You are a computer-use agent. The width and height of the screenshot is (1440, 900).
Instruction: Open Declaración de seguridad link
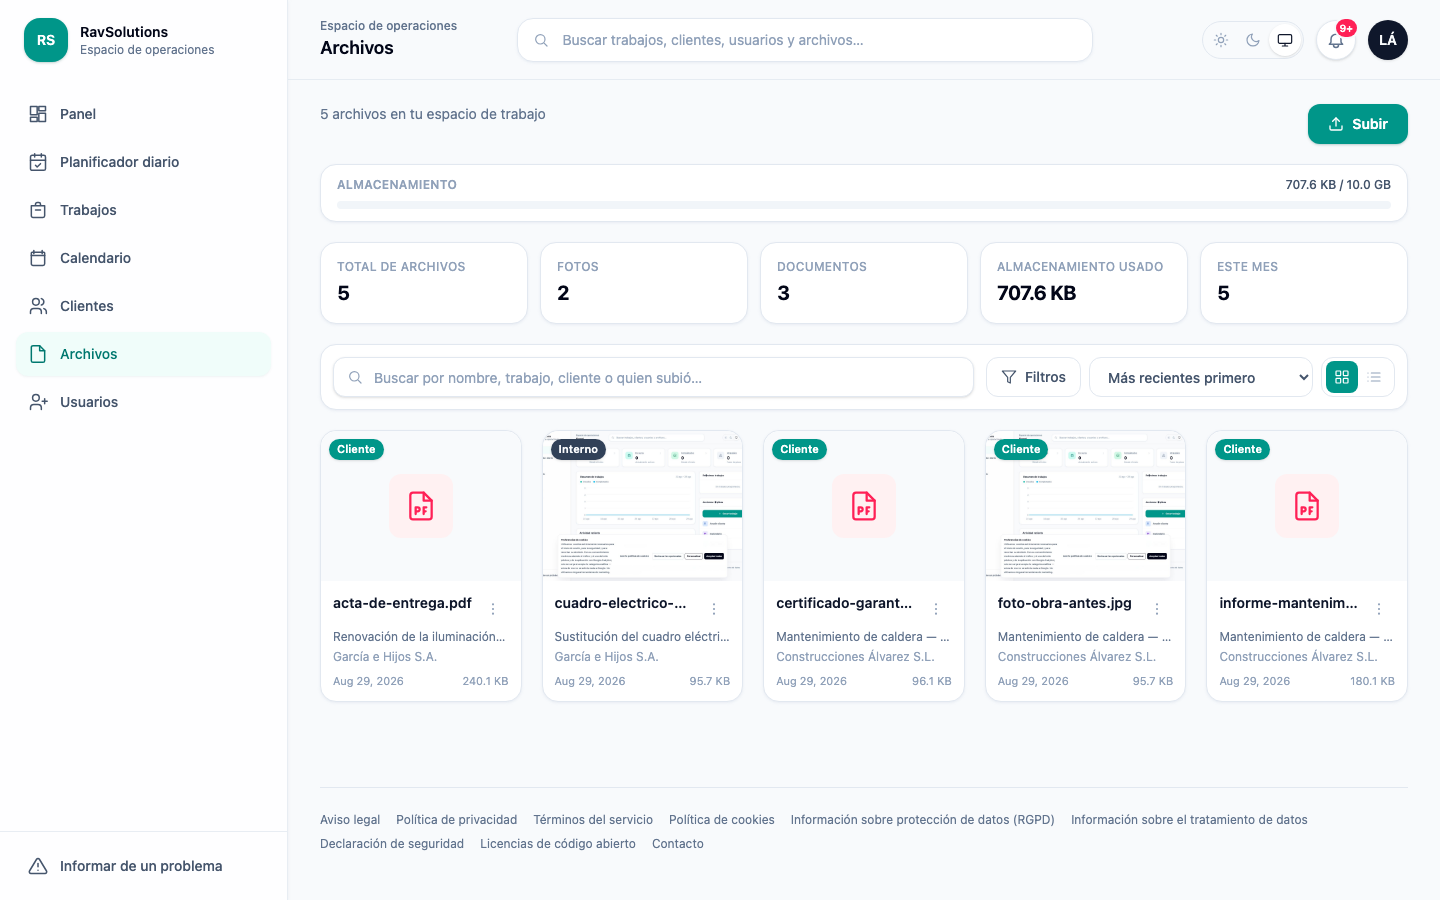tap(392, 844)
